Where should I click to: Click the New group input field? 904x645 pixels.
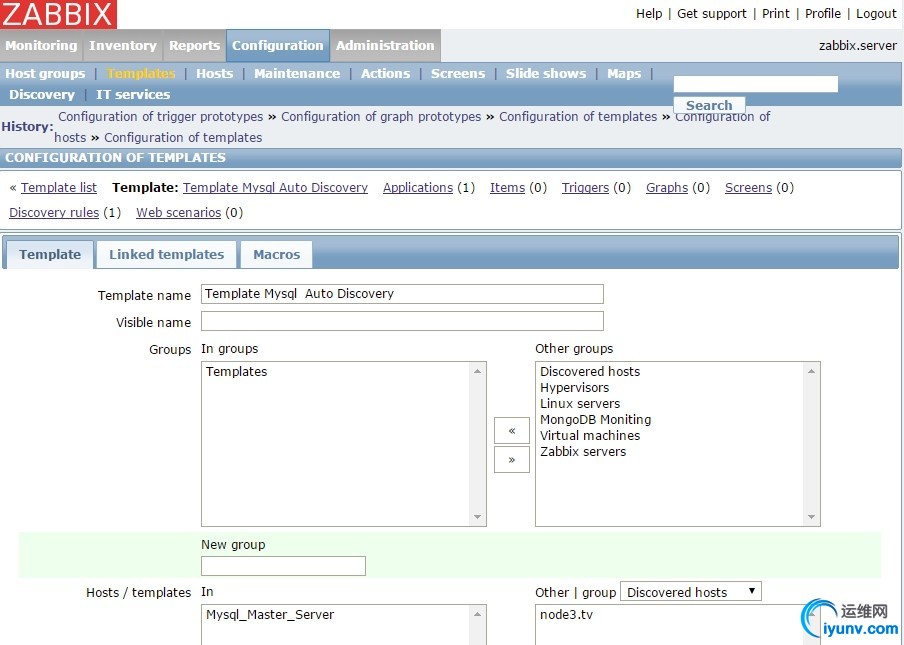tap(283, 566)
